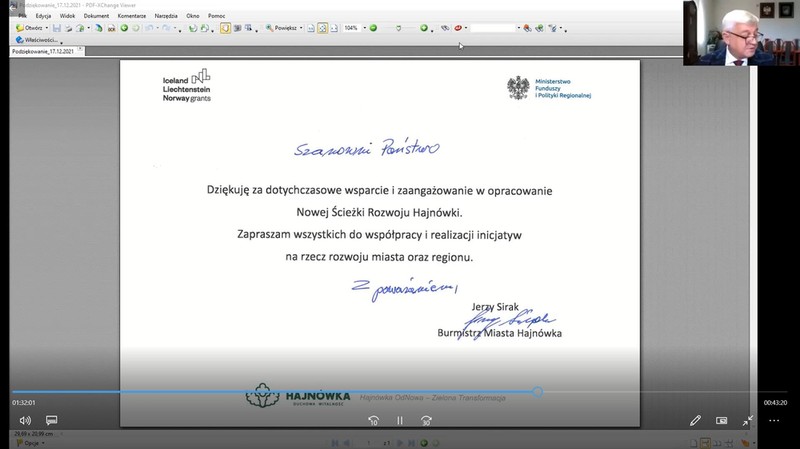The width and height of the screenshot is (800, 449).
Task: Open the Okno menu
Action: (x=193, y=16)
